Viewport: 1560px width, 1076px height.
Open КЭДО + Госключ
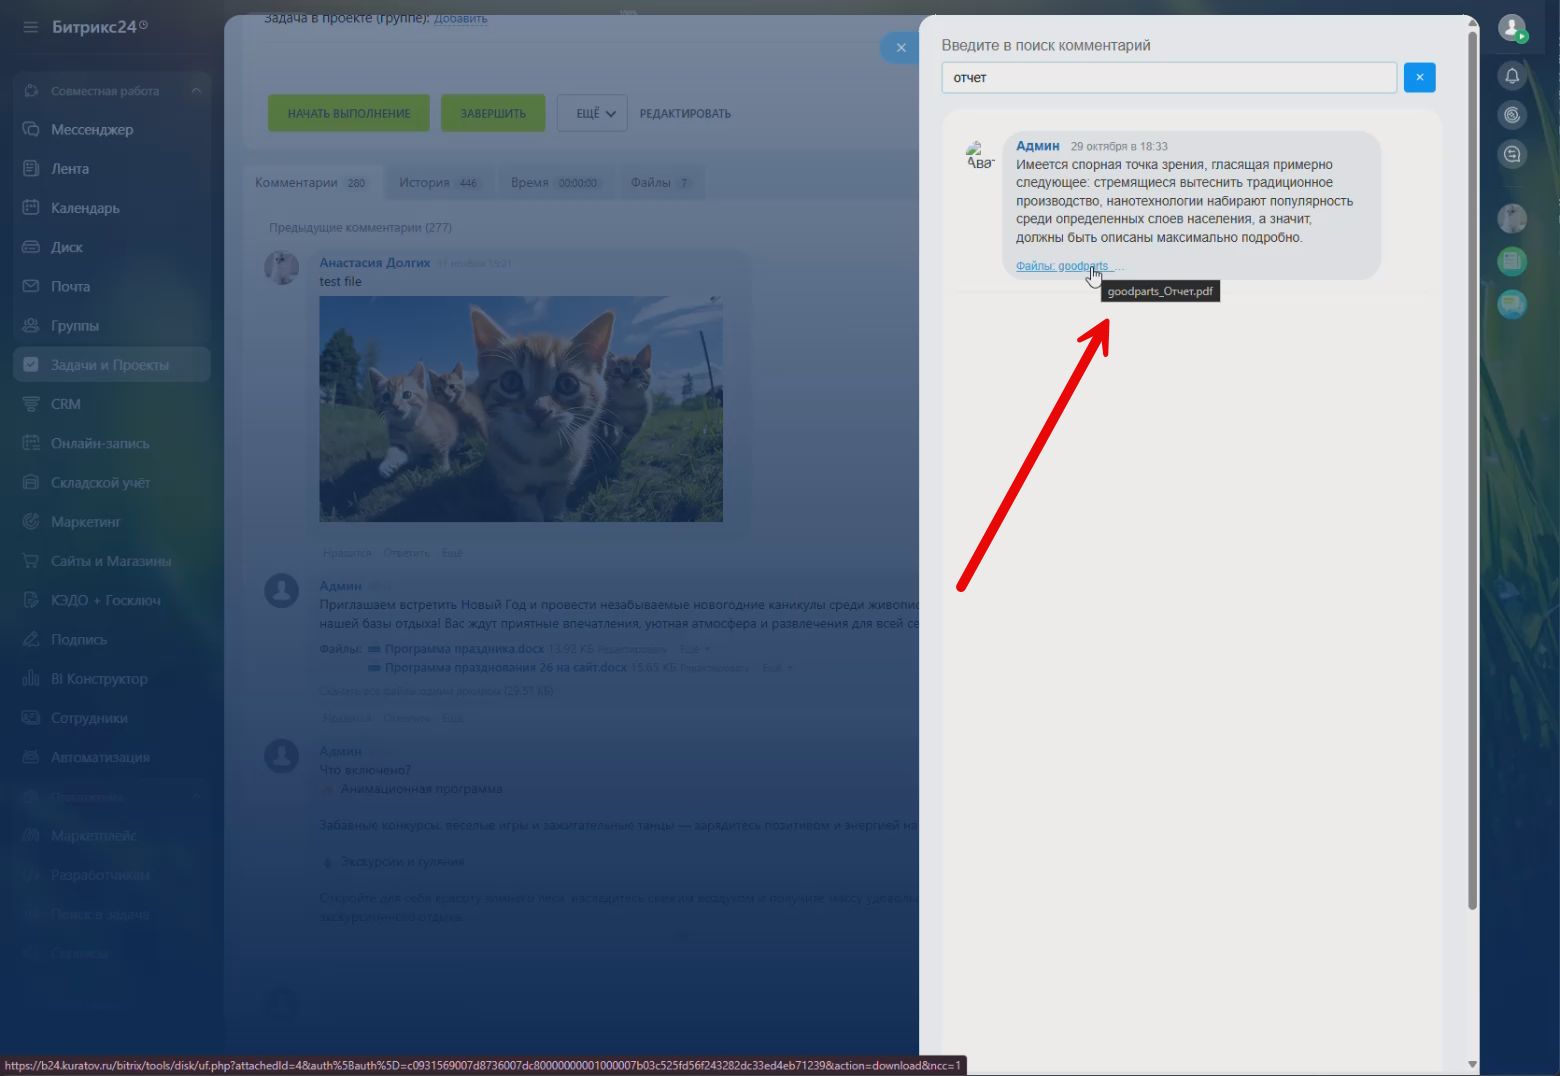pyautogui.click(x=105, y=601)
